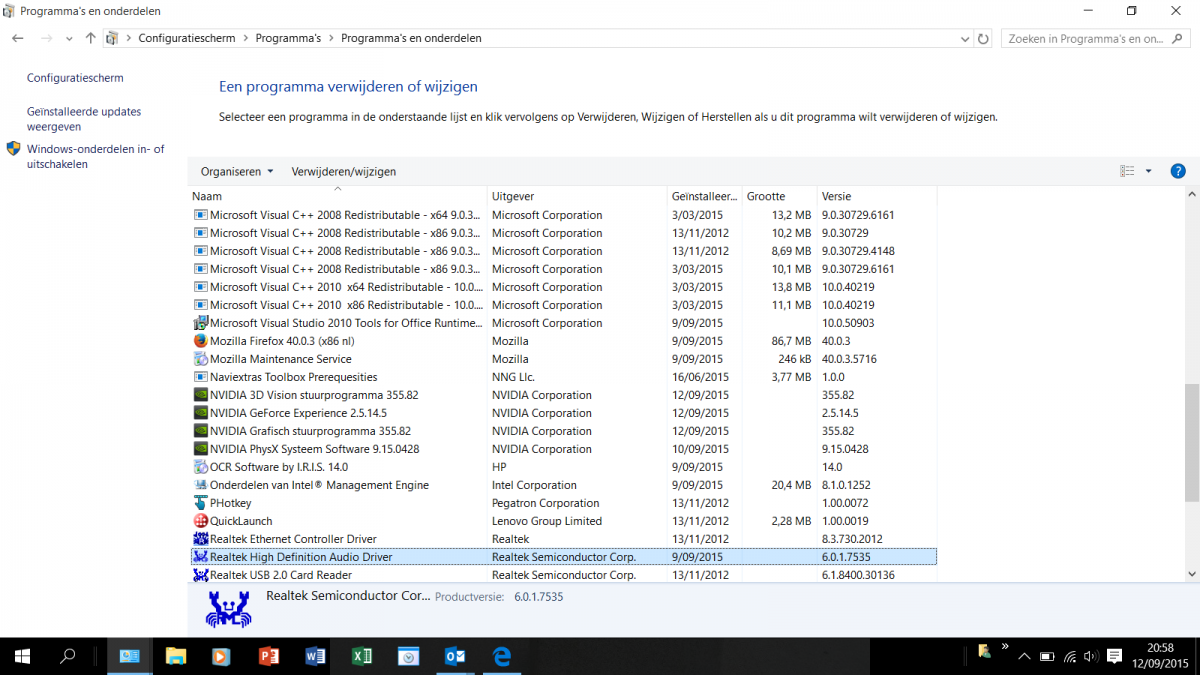The width and height of the screenshot is (1200, 675).
Task: Click the Pegatron Corporation publisher cell
Action: coord(546,503)
